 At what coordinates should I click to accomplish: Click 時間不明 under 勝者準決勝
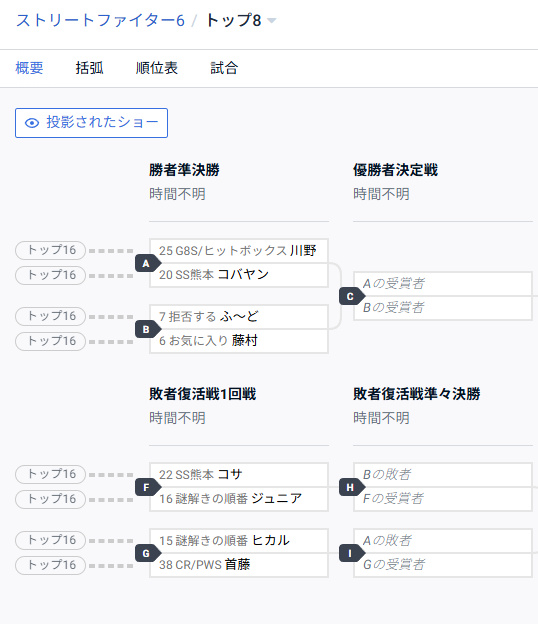coord(177,194)
